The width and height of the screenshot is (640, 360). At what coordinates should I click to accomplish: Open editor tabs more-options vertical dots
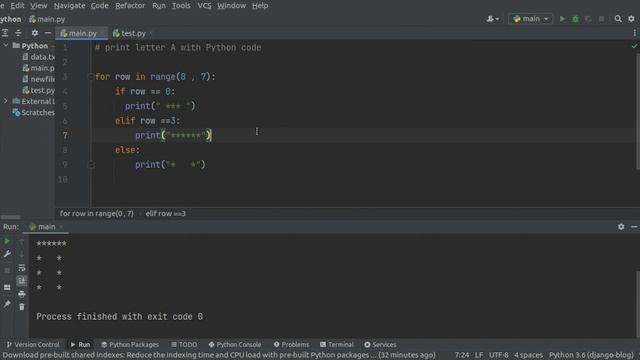(x=635, y=33)
